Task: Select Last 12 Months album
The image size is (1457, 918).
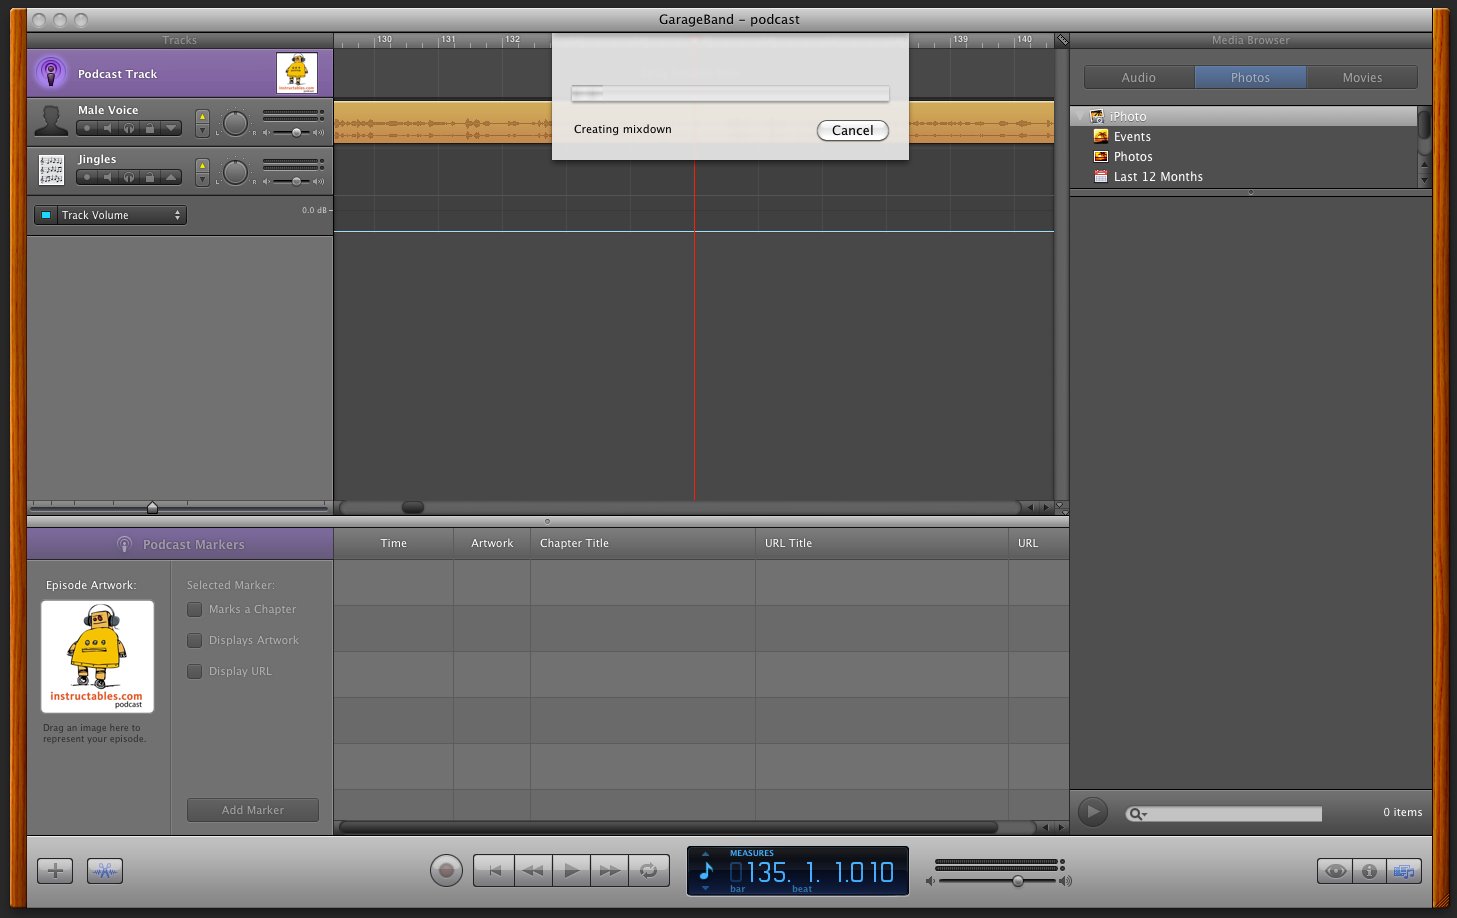Action: click(x=1158, y=176)
